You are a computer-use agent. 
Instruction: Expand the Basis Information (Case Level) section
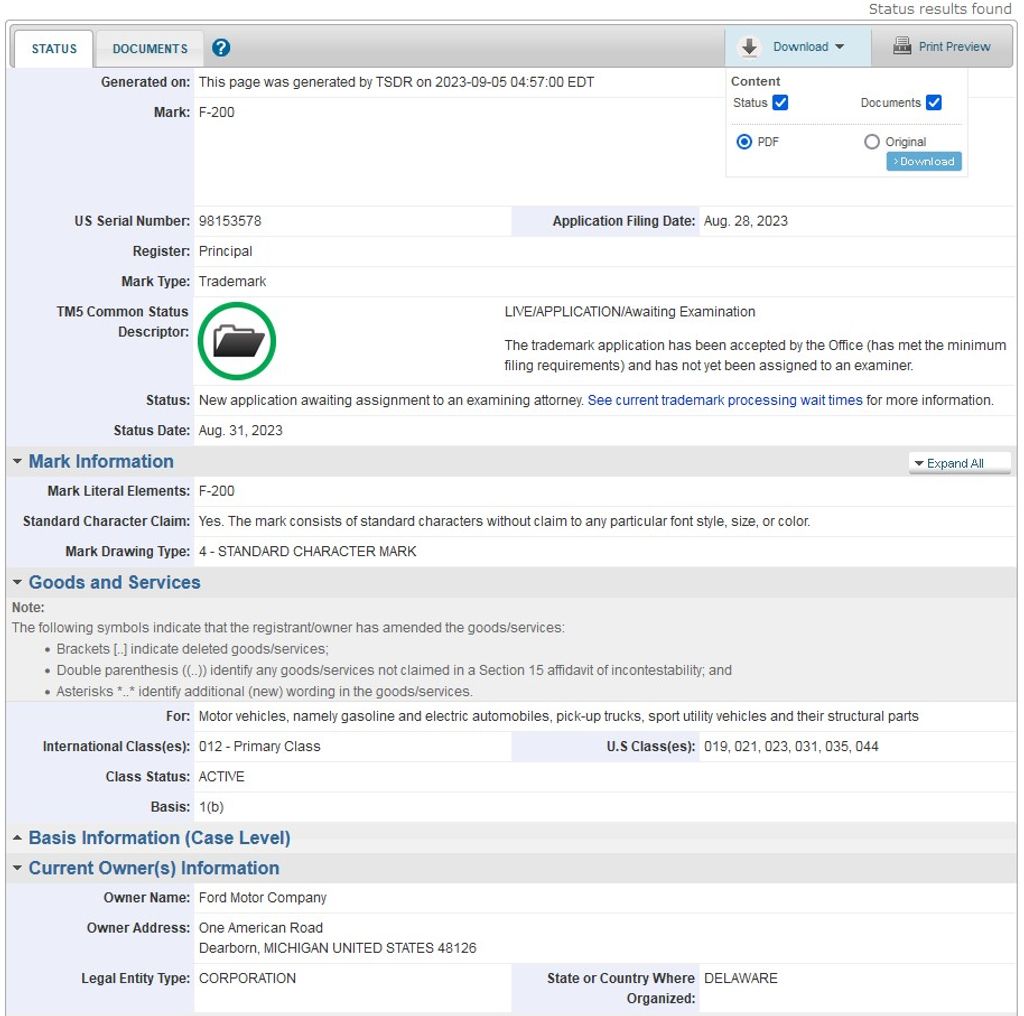pos(17,838)
